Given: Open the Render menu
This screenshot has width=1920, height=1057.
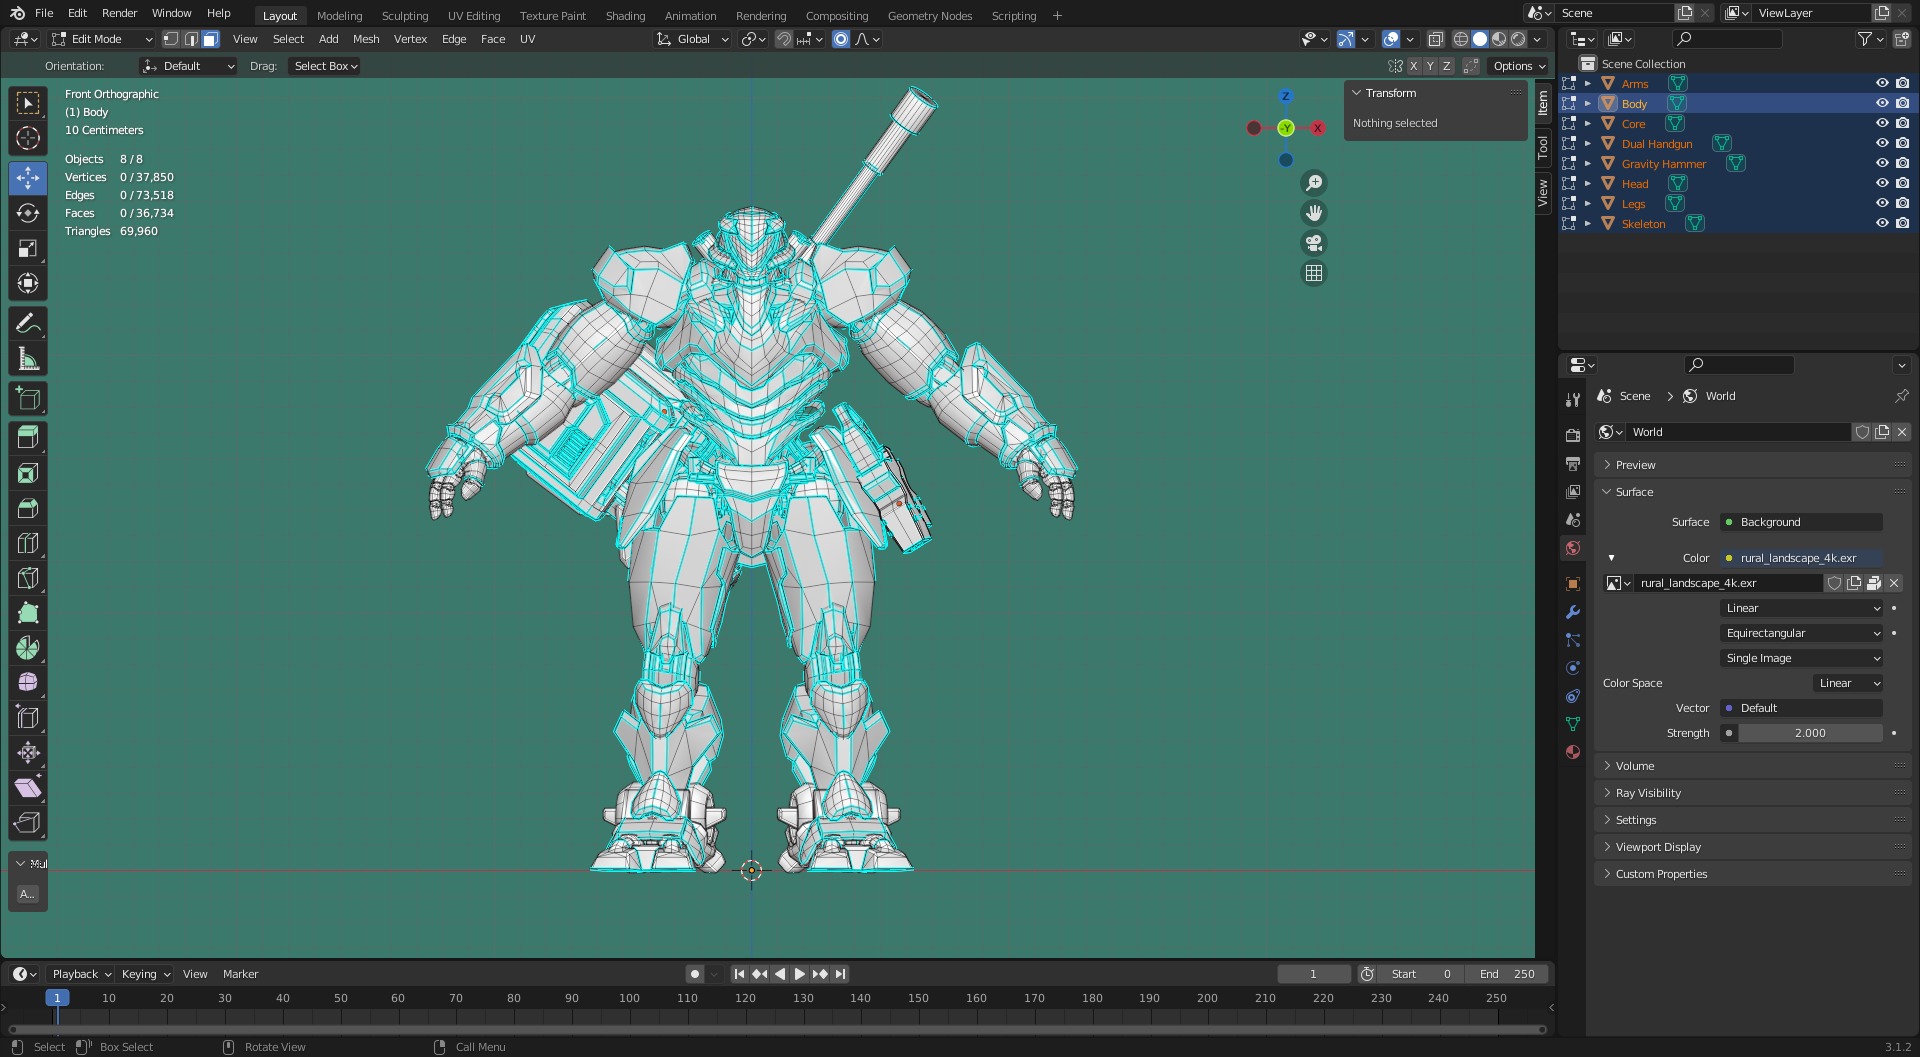Looking at the screenshot, I should 119,13.
